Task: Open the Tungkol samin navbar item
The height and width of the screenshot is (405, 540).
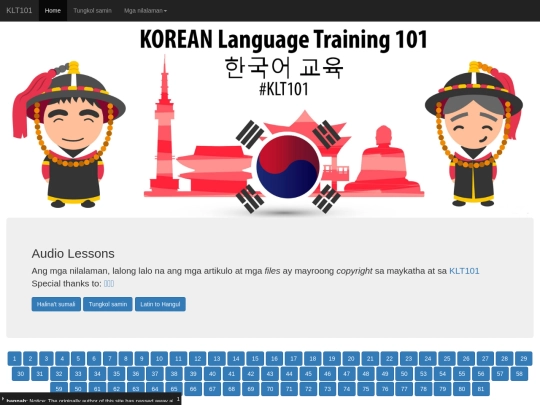Action: pos(92,10)
